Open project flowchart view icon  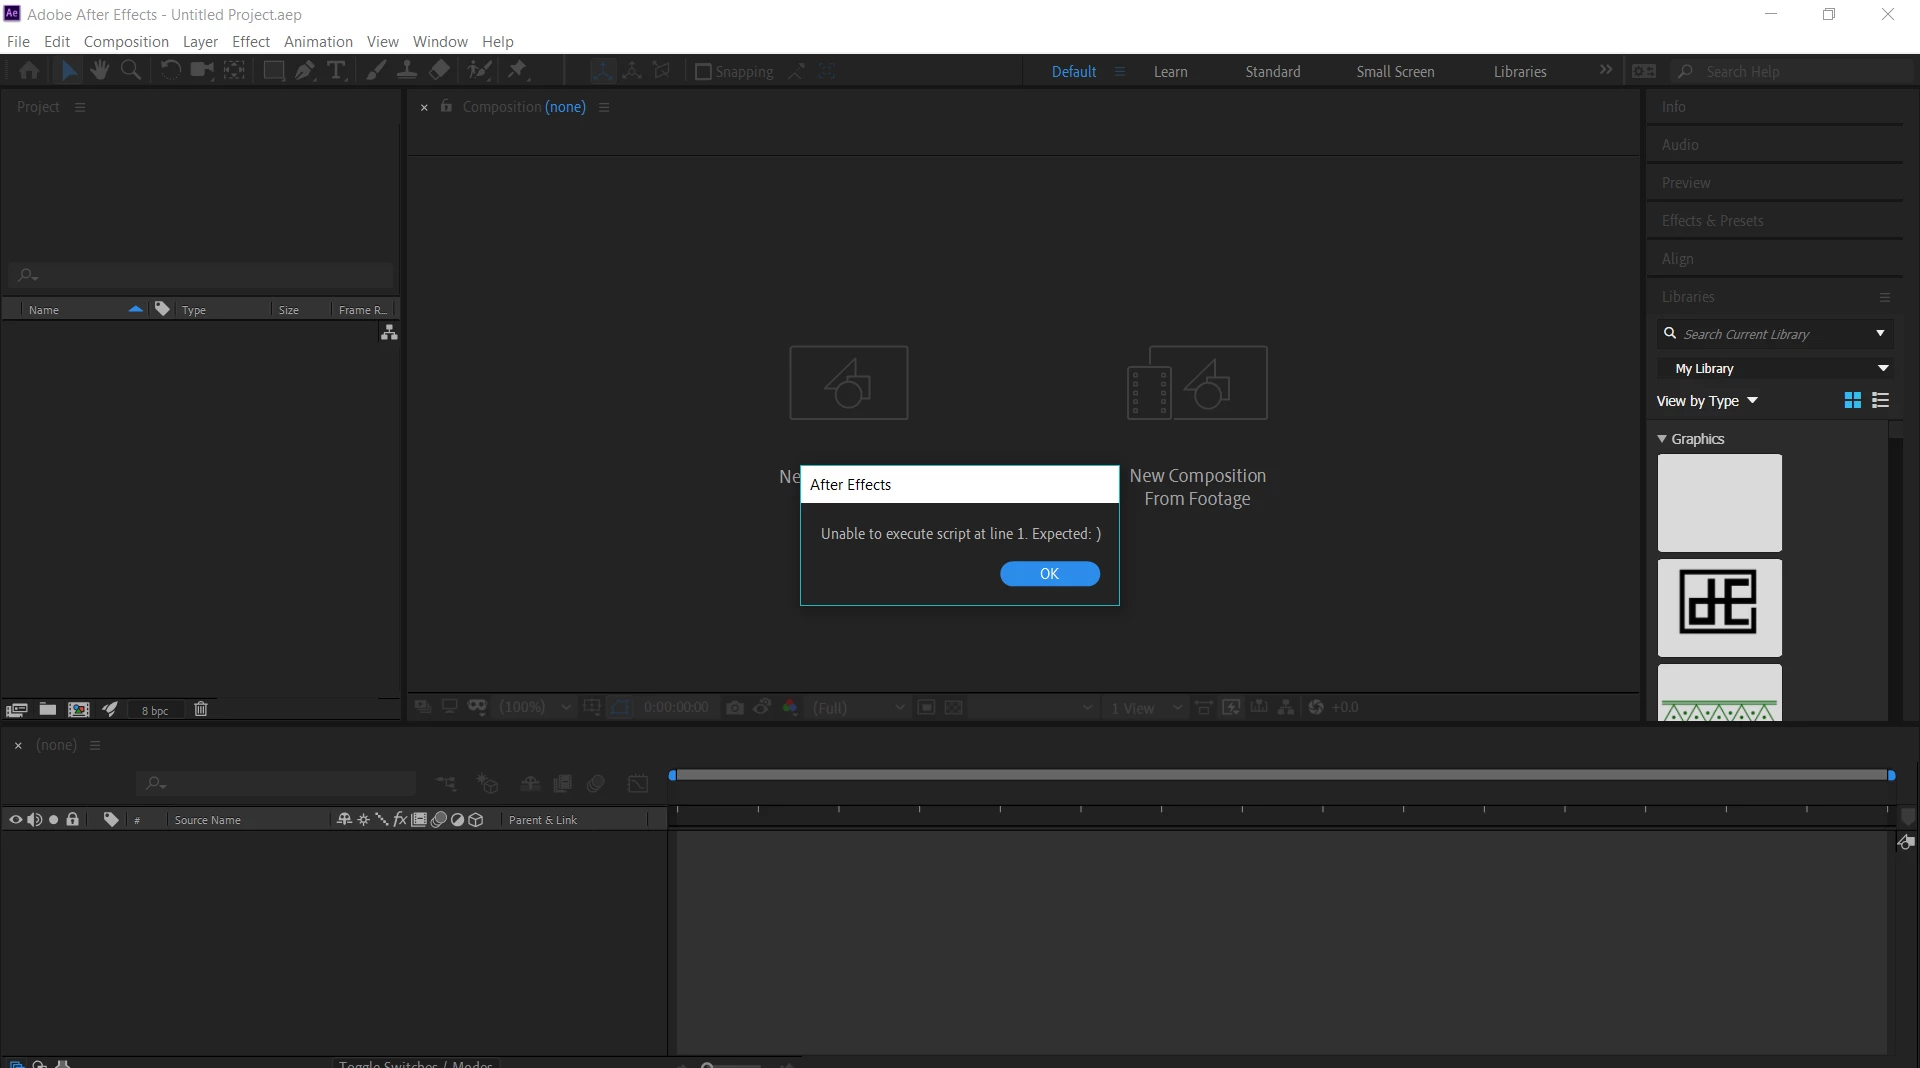389,333
